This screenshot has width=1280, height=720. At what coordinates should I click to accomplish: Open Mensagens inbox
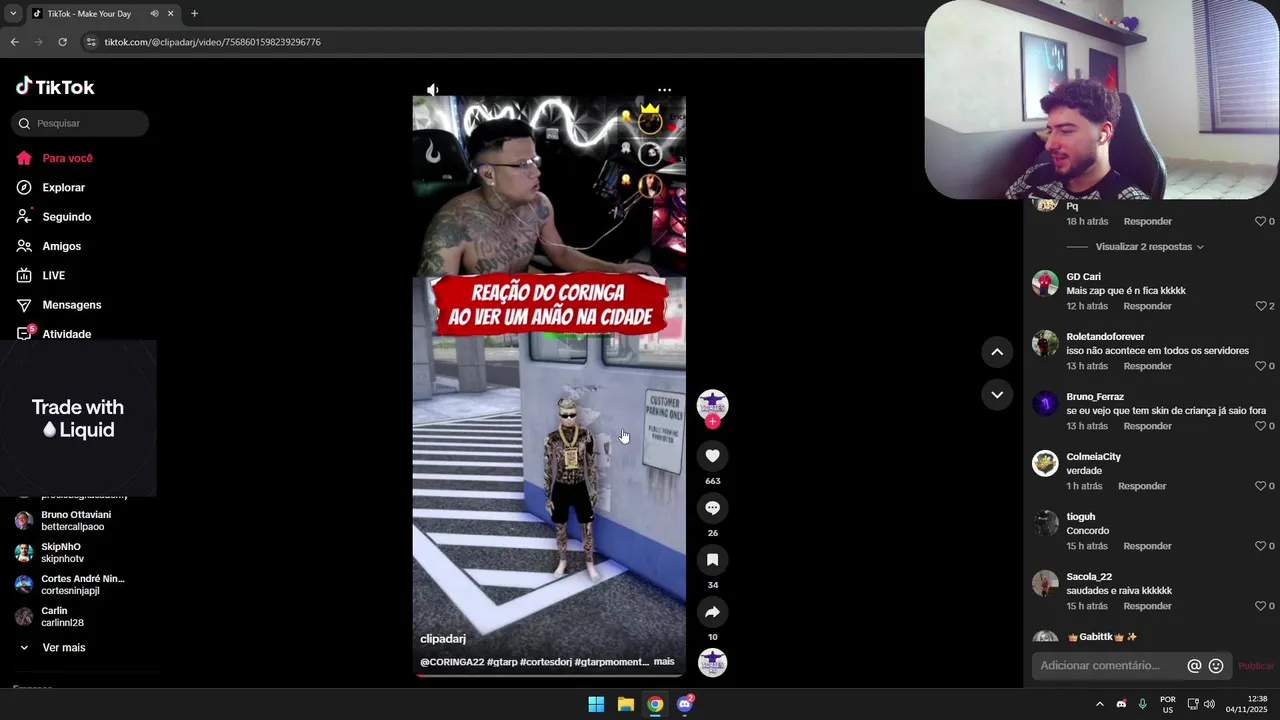pos(71,305)
